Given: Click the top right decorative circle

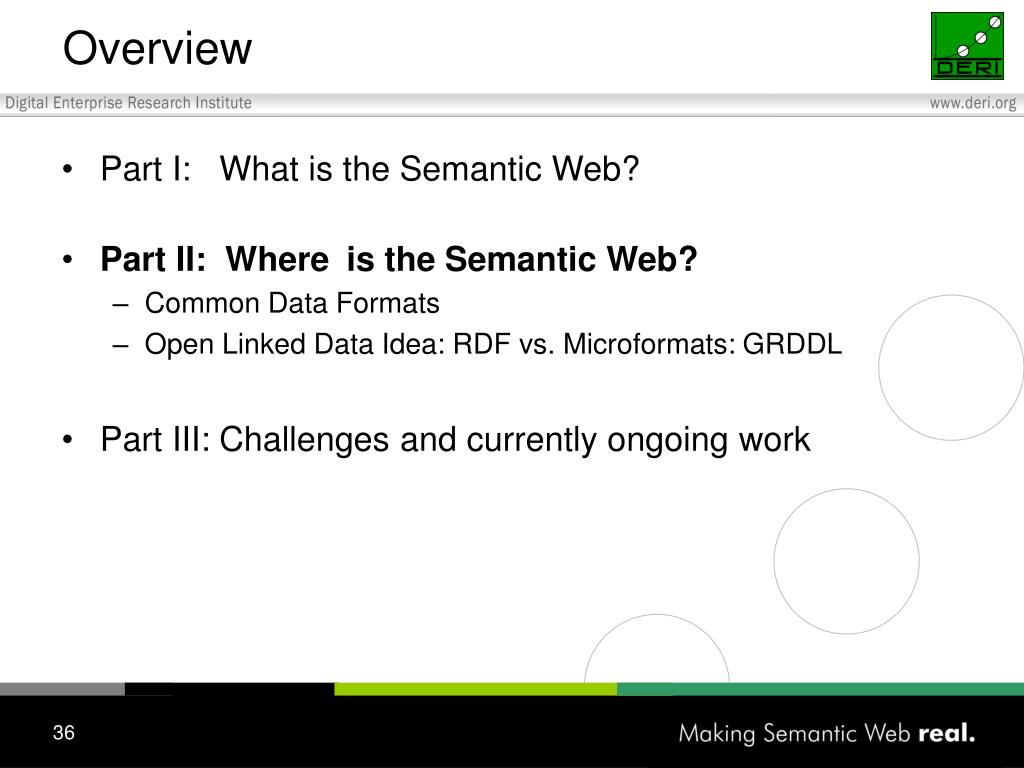Looking at the screenshot, I should click(x=951, y=368).
